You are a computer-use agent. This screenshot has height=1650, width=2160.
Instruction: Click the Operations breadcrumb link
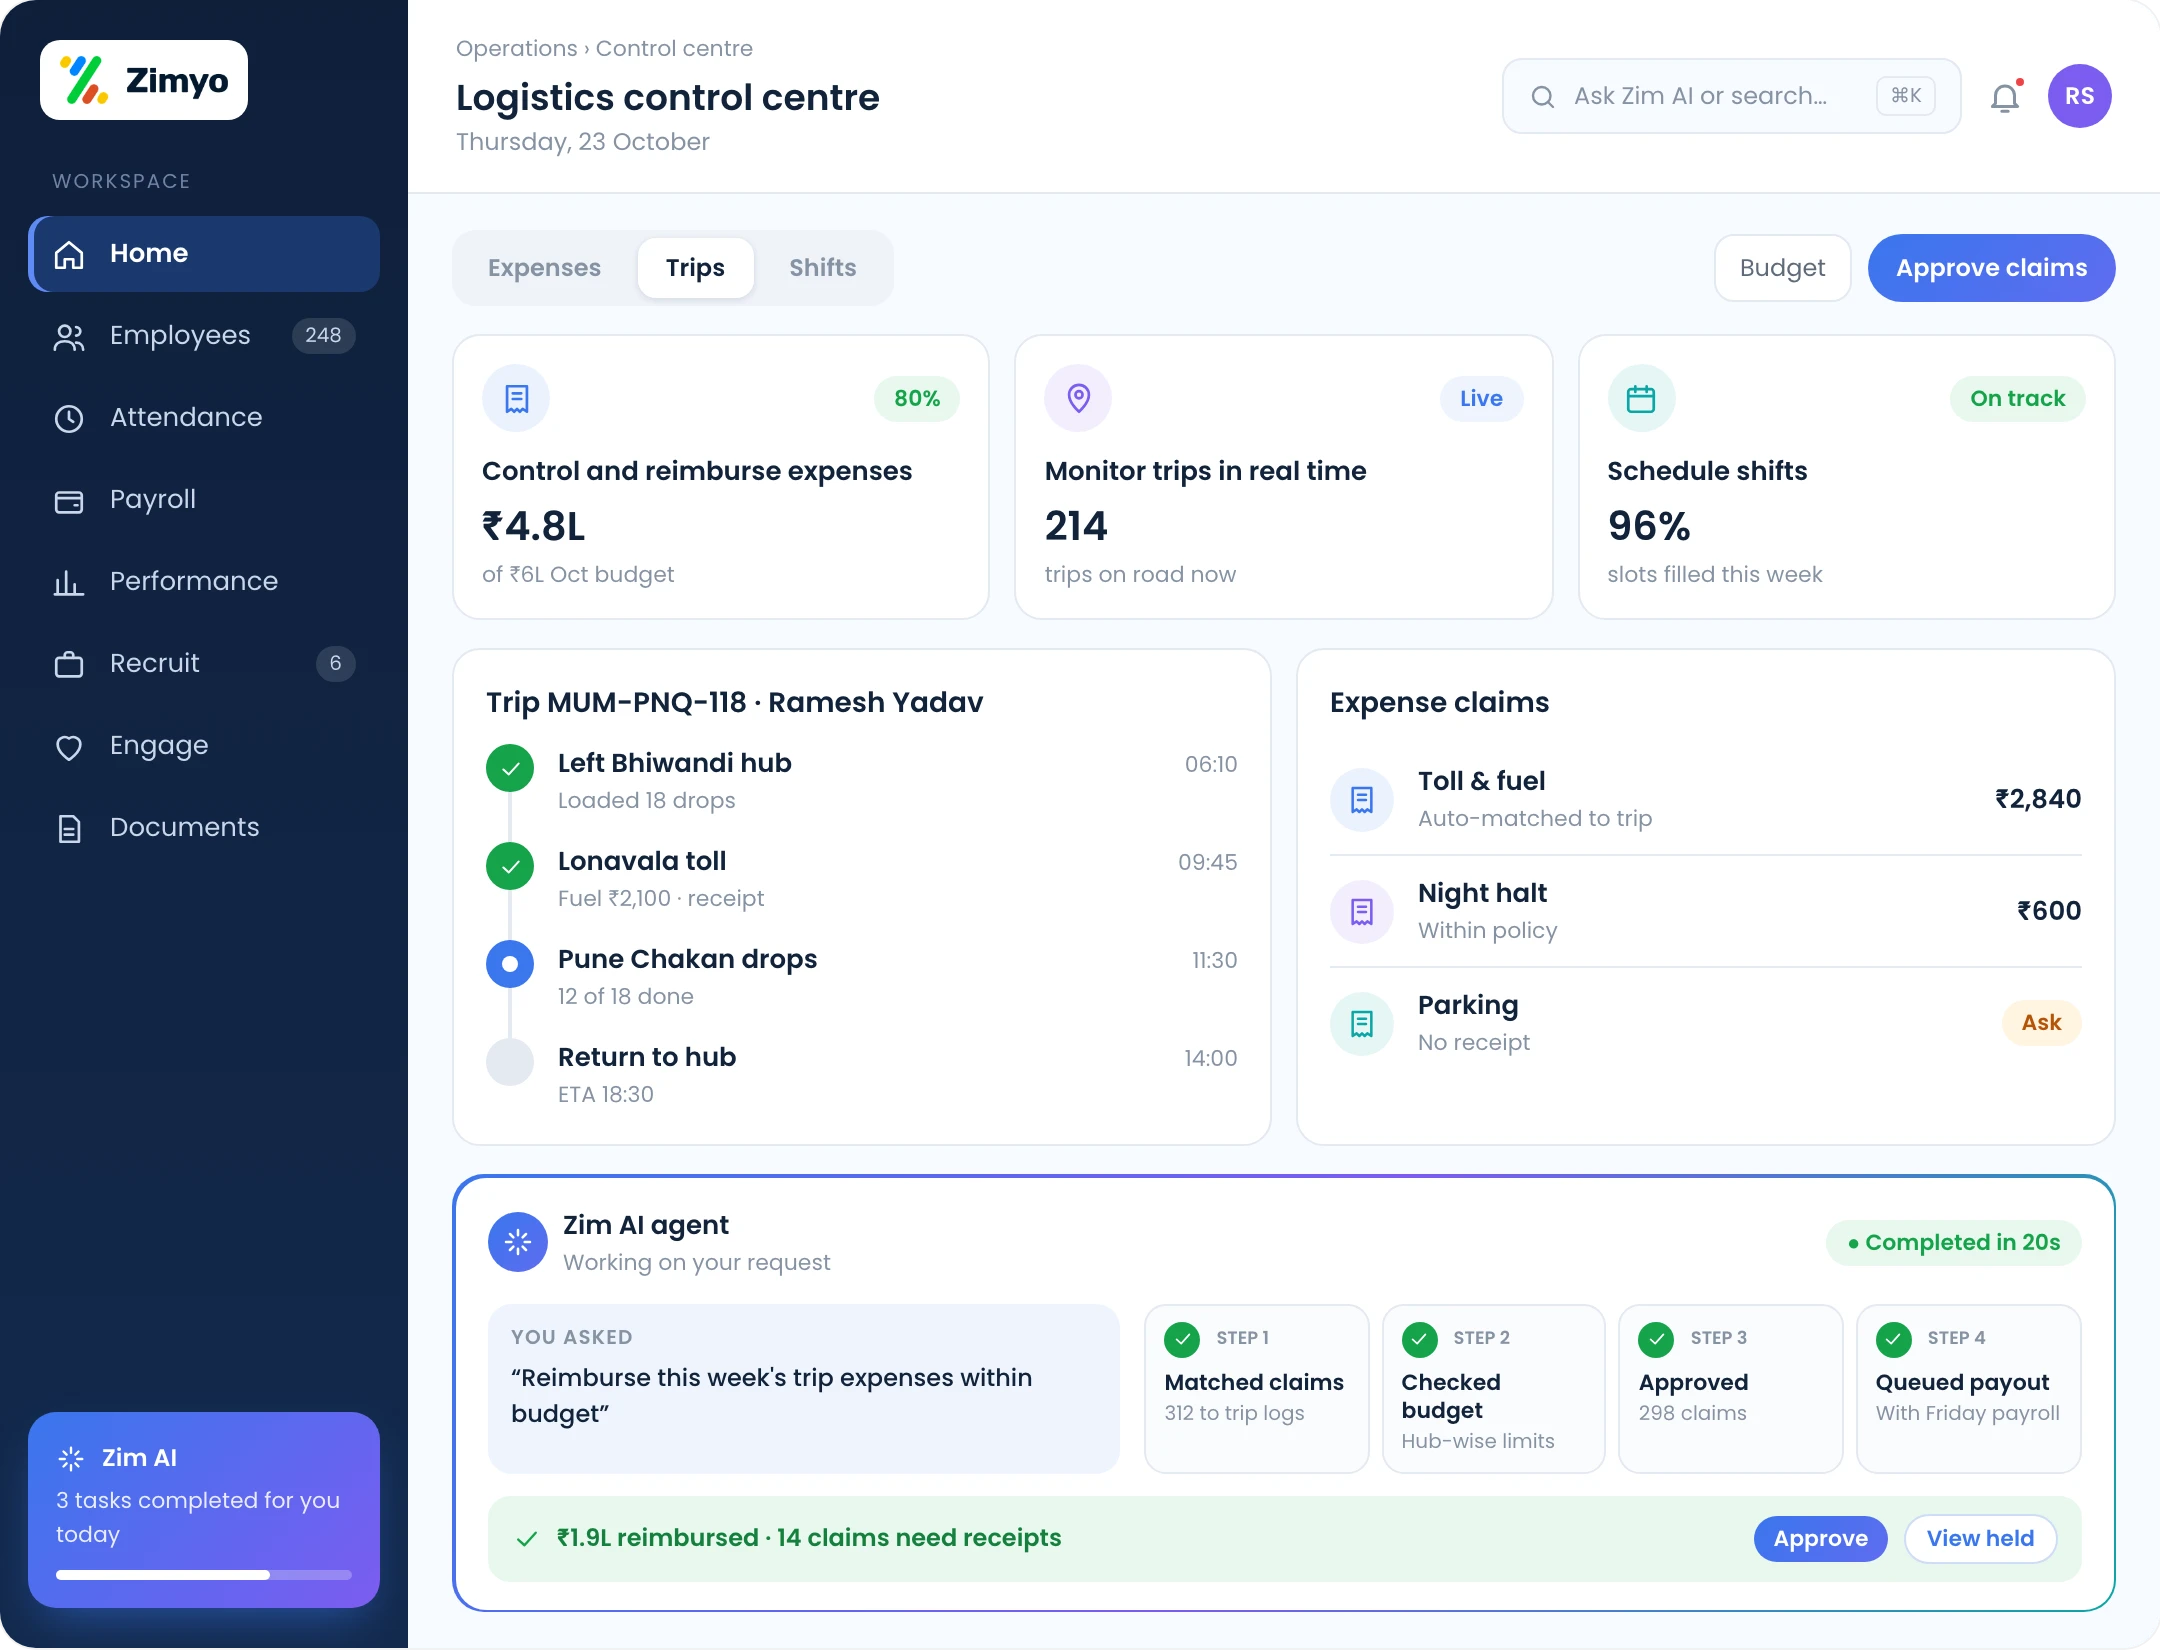click(516, 48)
